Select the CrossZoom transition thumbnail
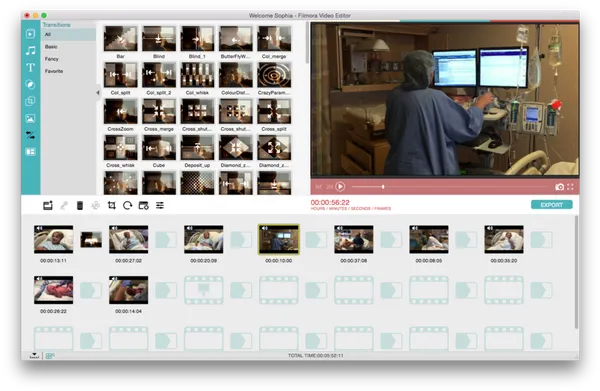Viewport: 600px width, 391px height. 121,111
